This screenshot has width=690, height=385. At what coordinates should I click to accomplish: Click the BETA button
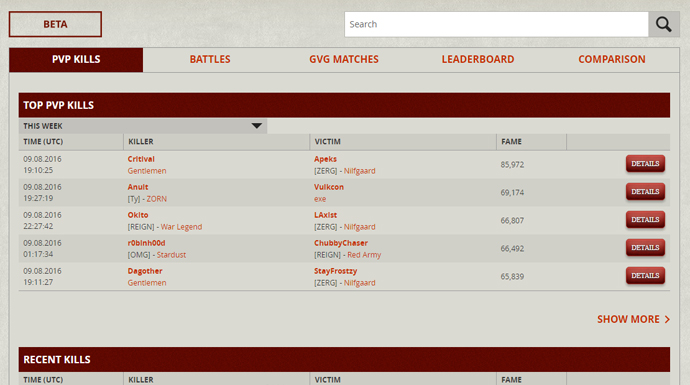click(55, 24)
